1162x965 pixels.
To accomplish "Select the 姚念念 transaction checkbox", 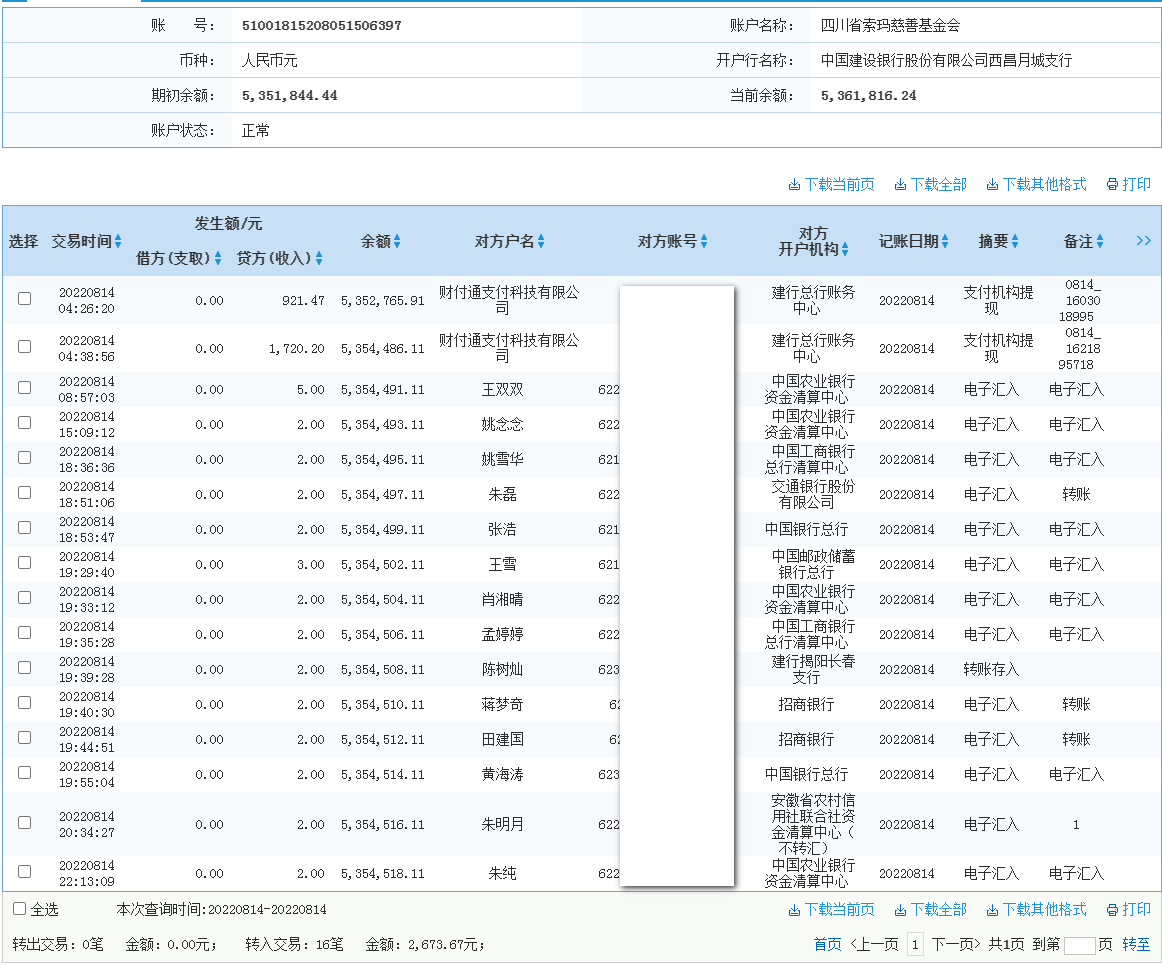I will [24, 422].
